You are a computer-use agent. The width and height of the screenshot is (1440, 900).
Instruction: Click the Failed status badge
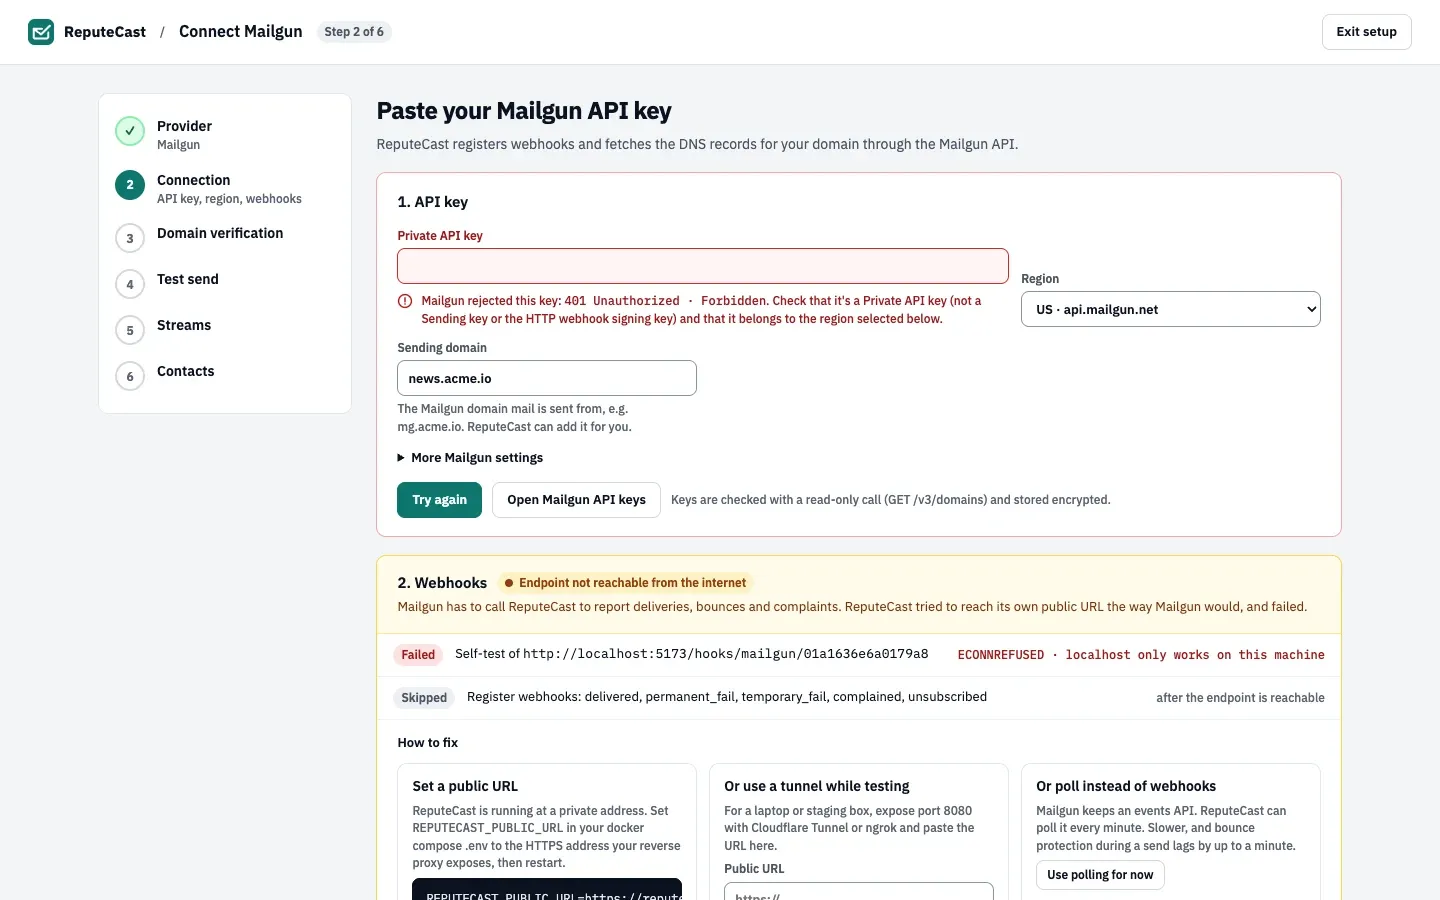418,655
